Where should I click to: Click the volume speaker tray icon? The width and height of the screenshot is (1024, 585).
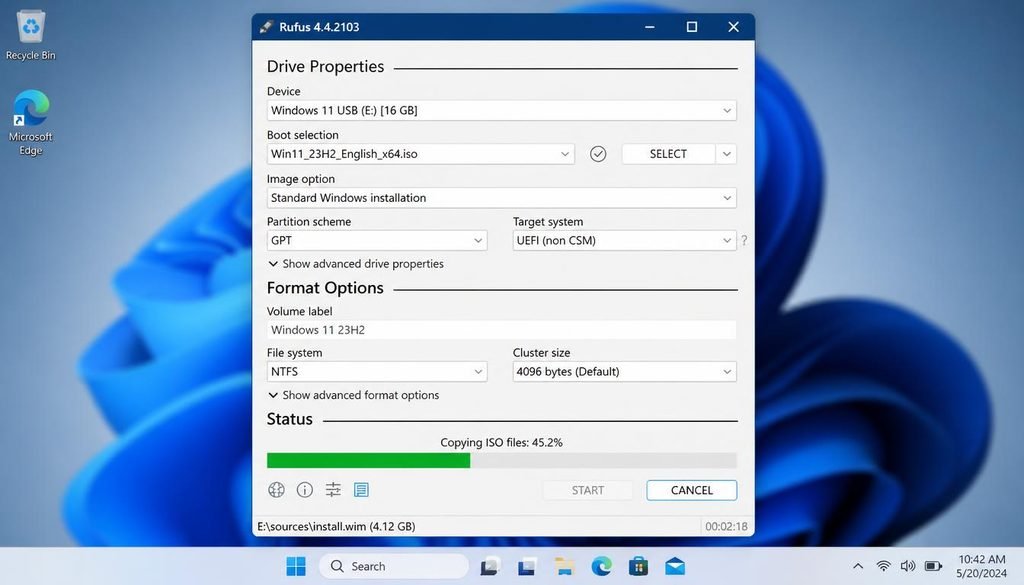pos(908,566)
